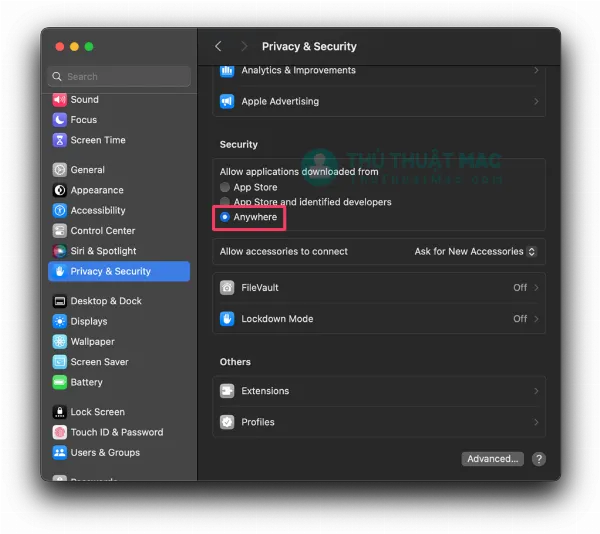Open FileVault Off chevron

coord(536,288)
